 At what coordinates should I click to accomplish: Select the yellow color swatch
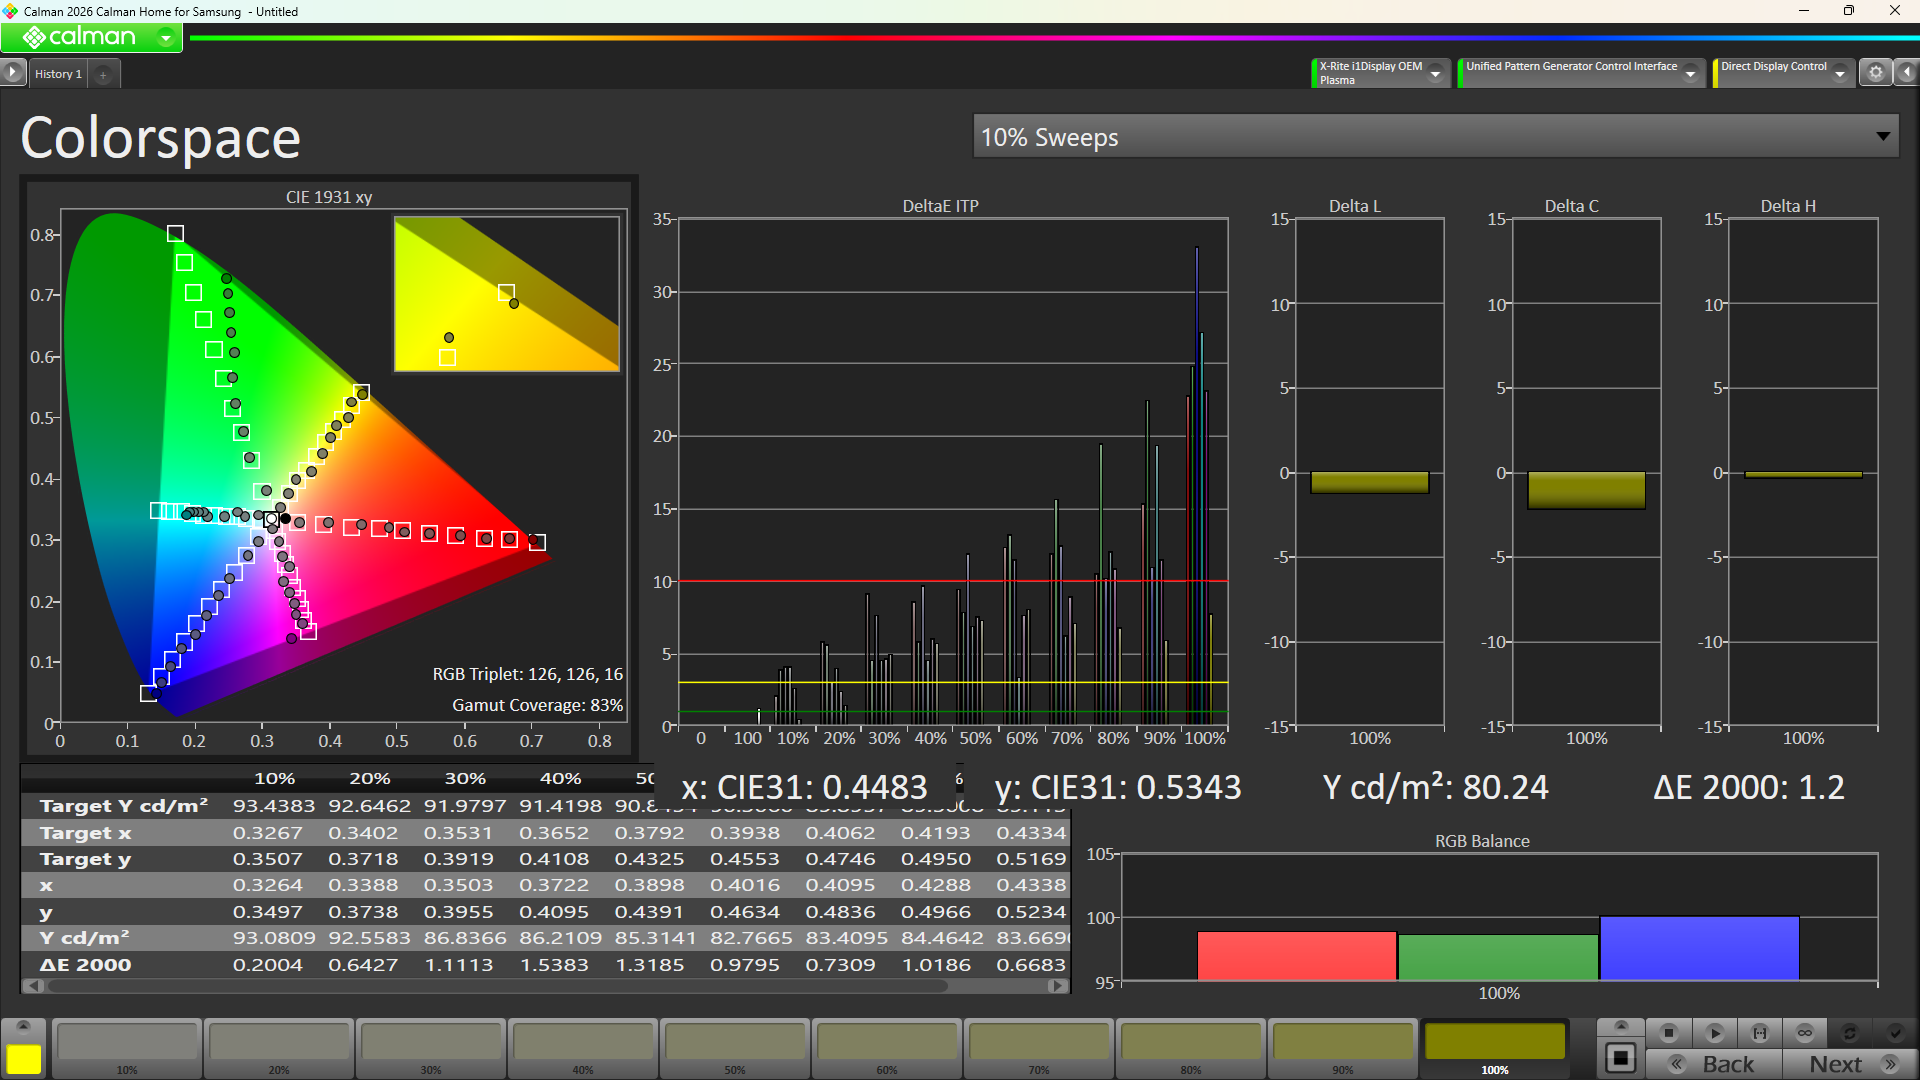pyautogui.click(x=24, y=1058)
